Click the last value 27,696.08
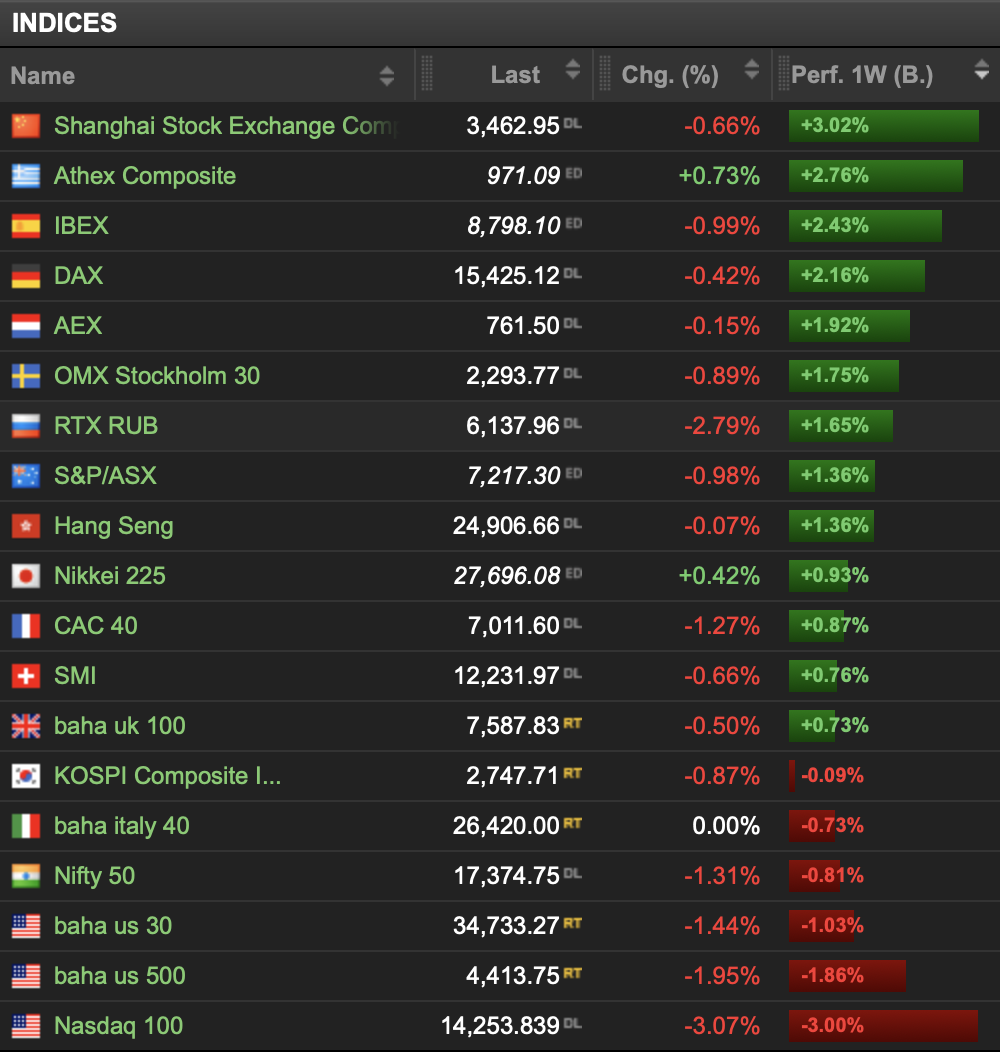 (x=507, y=576)
